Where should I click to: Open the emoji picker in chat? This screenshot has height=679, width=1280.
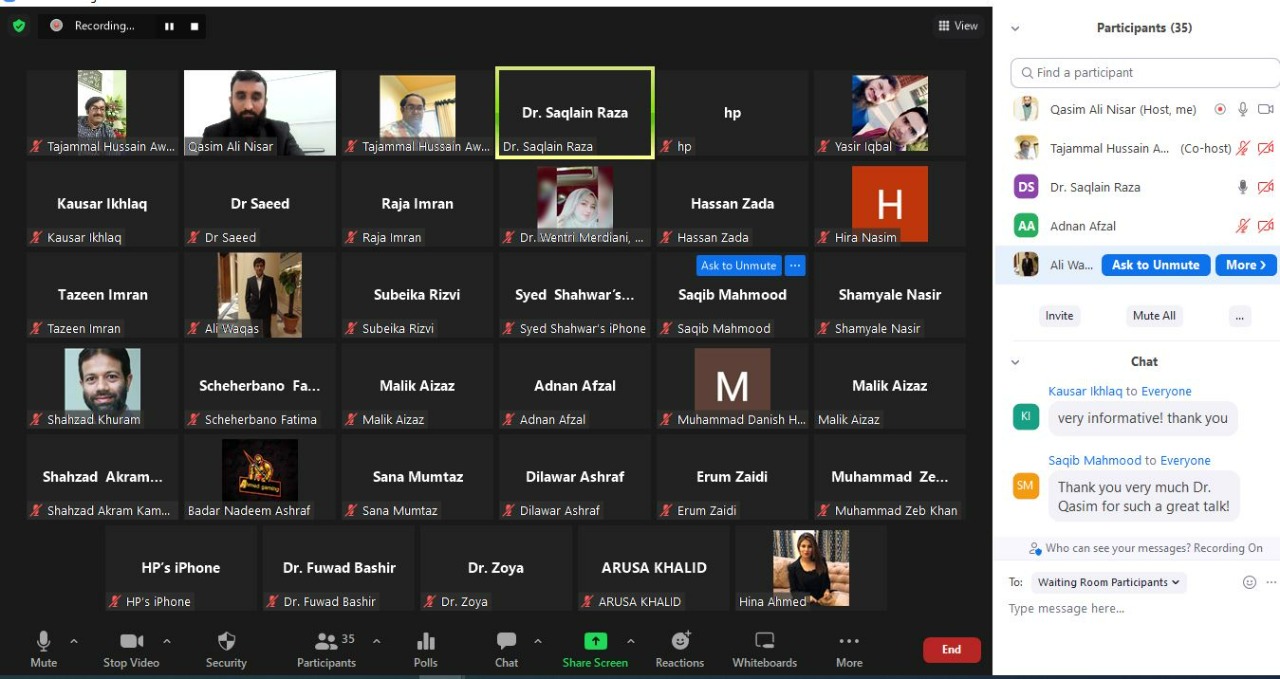tap(1249, 582)
